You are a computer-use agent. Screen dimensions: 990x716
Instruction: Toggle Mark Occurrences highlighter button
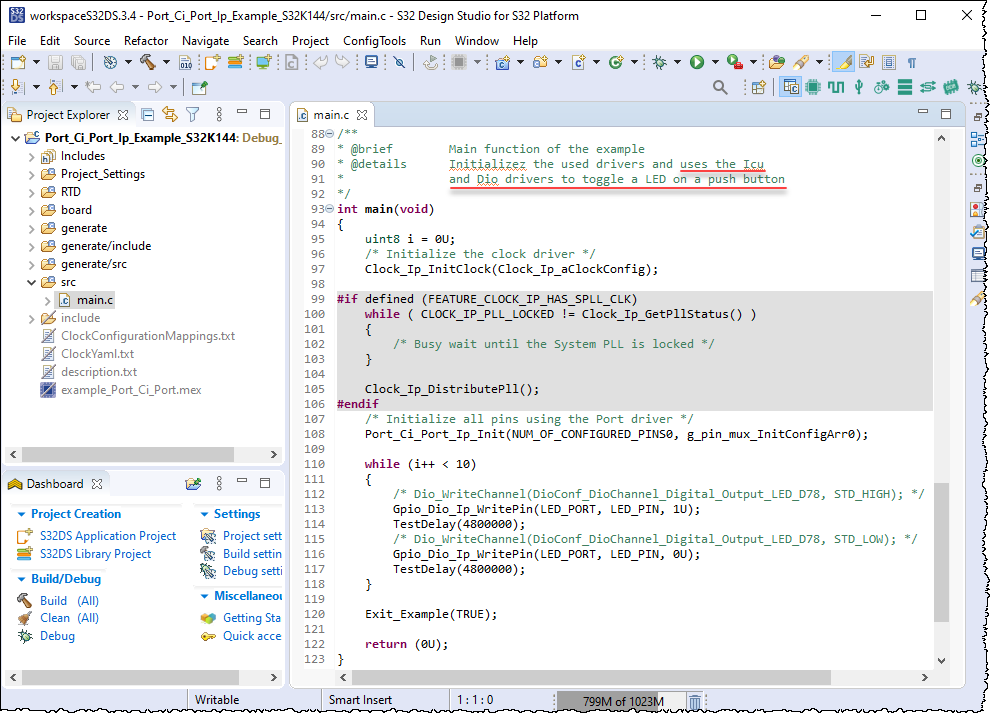(843, 62)
